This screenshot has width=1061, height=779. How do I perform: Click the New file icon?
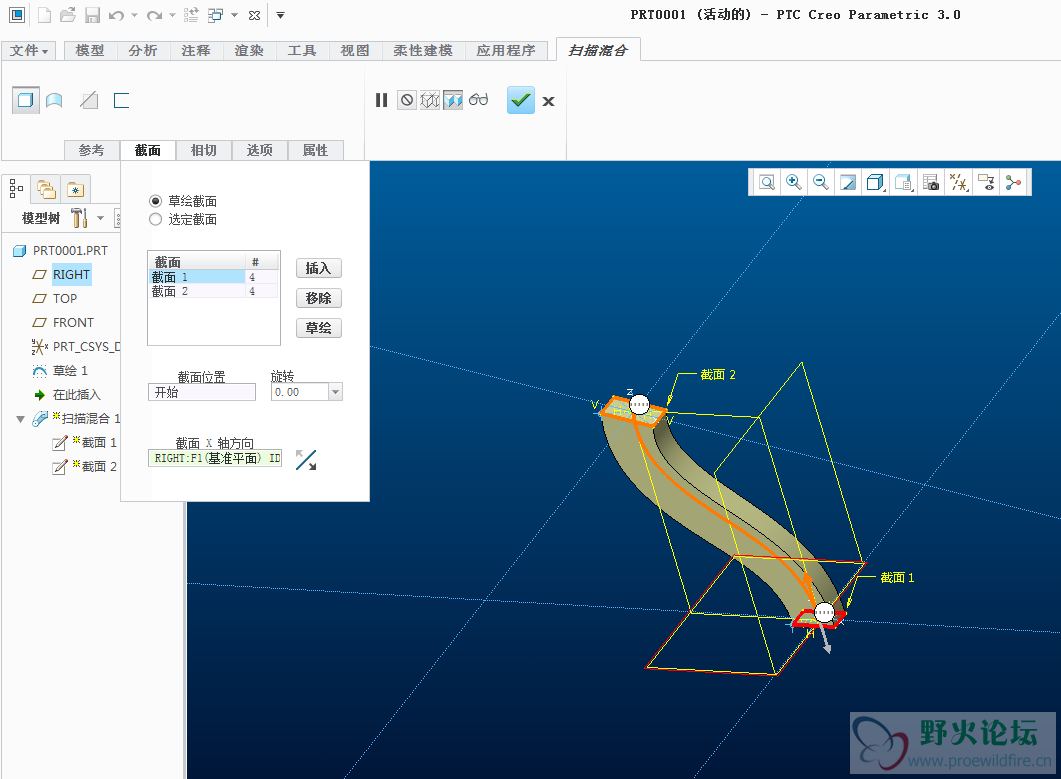point(44,15)
